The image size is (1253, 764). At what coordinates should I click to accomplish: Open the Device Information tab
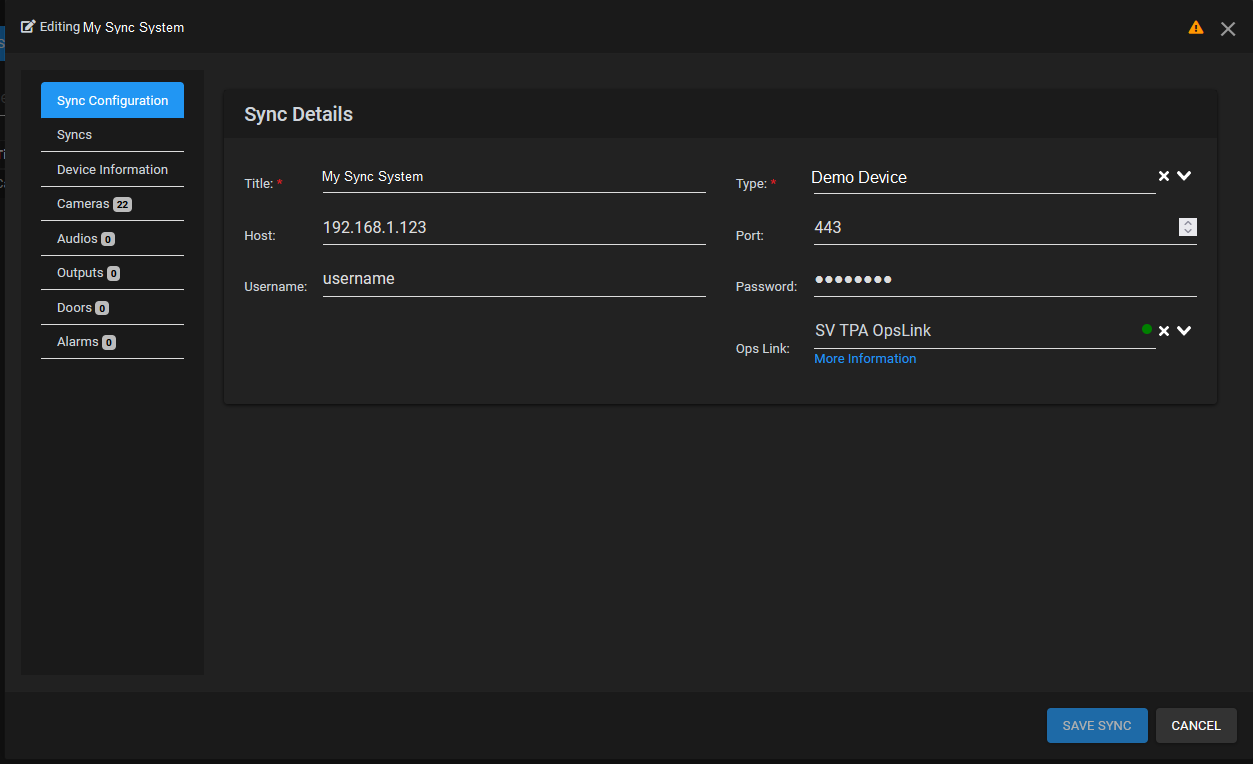(x=112, y=170)
